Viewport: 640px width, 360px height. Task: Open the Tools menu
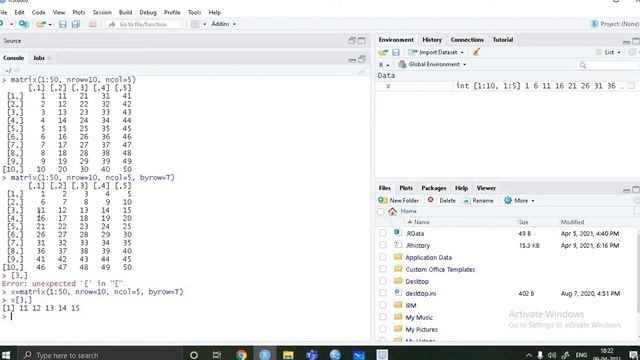[194, 12]
